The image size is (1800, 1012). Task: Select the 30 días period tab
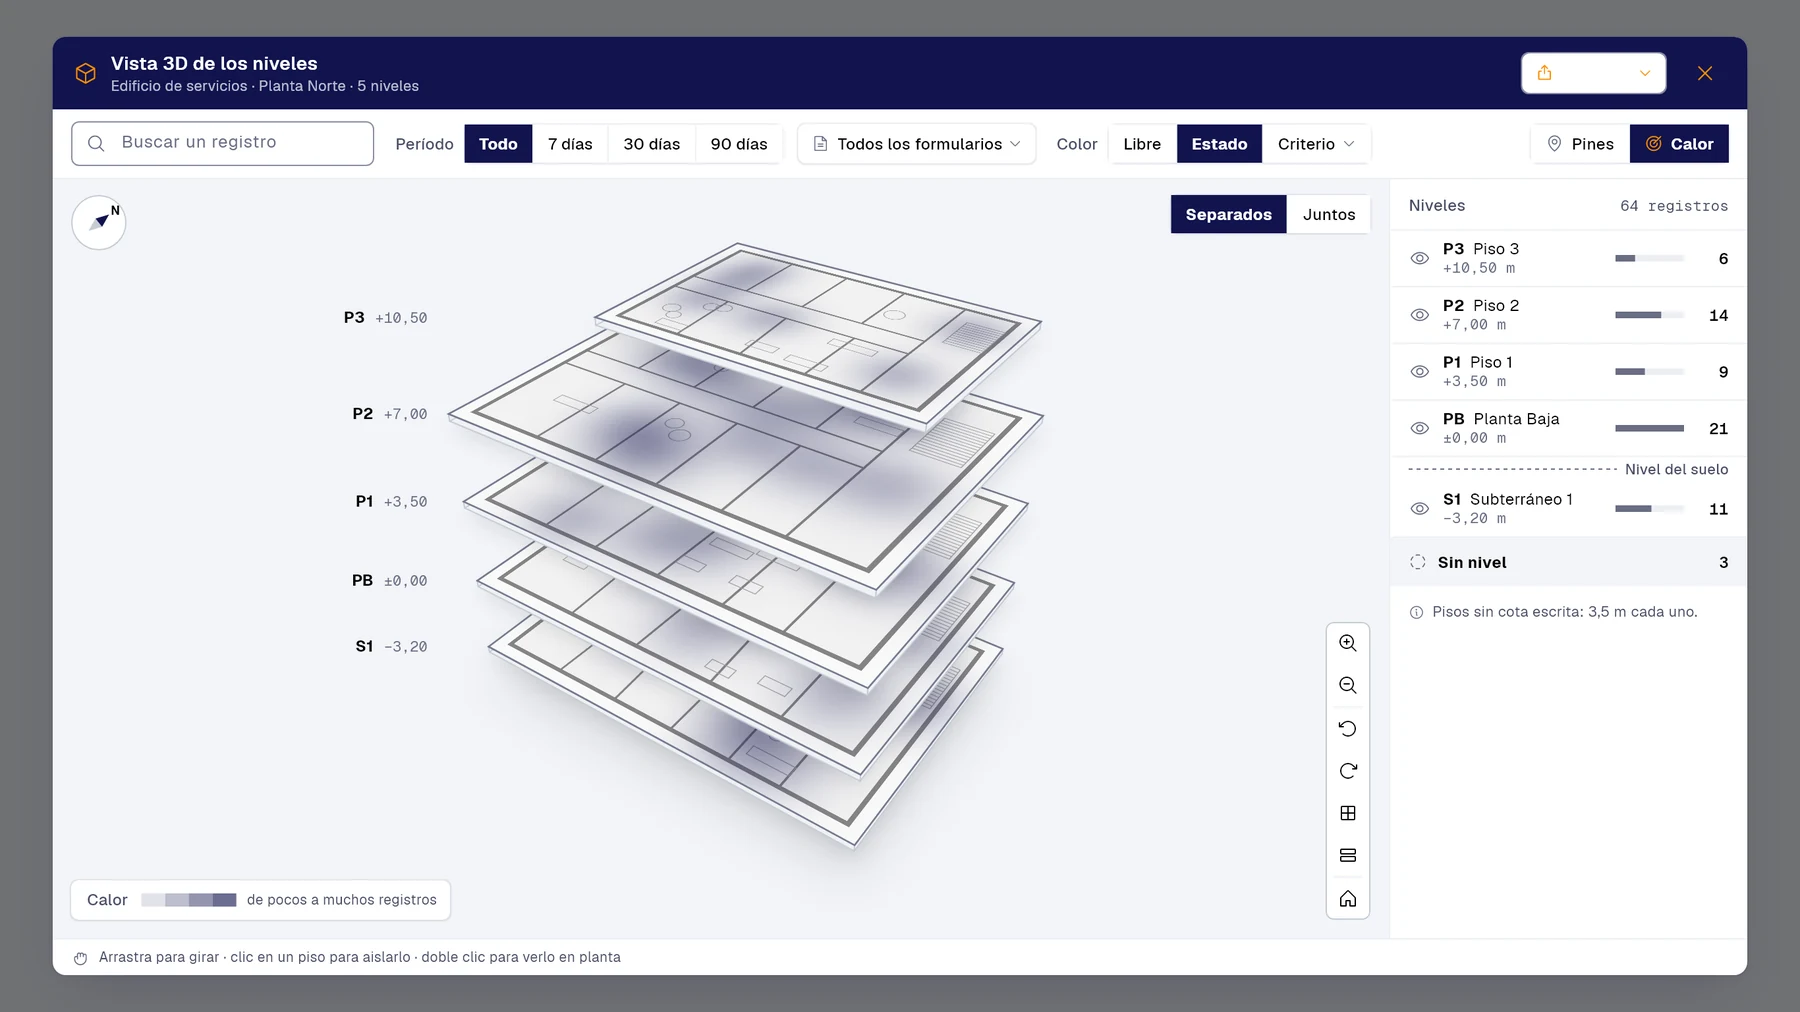(651, 144)
